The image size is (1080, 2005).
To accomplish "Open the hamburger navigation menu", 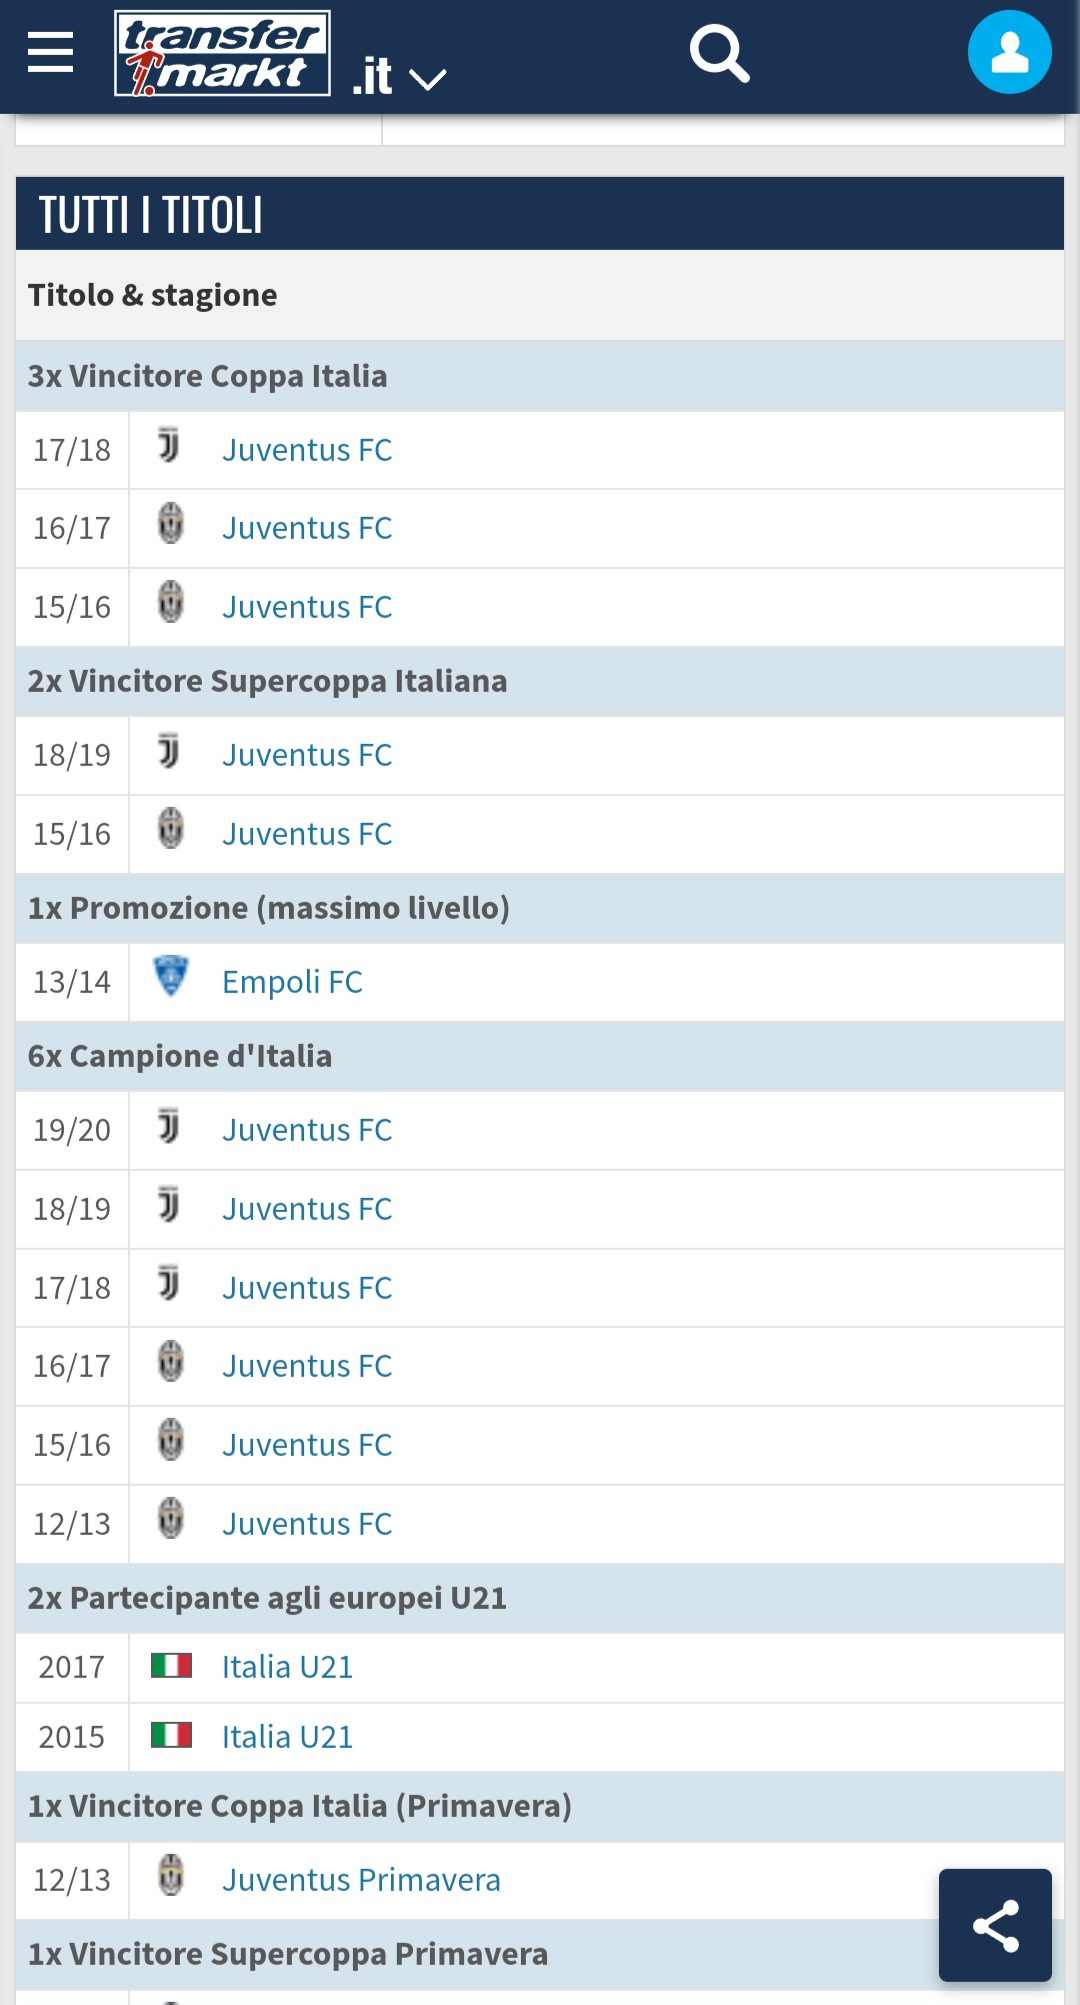I will (50, 52).
